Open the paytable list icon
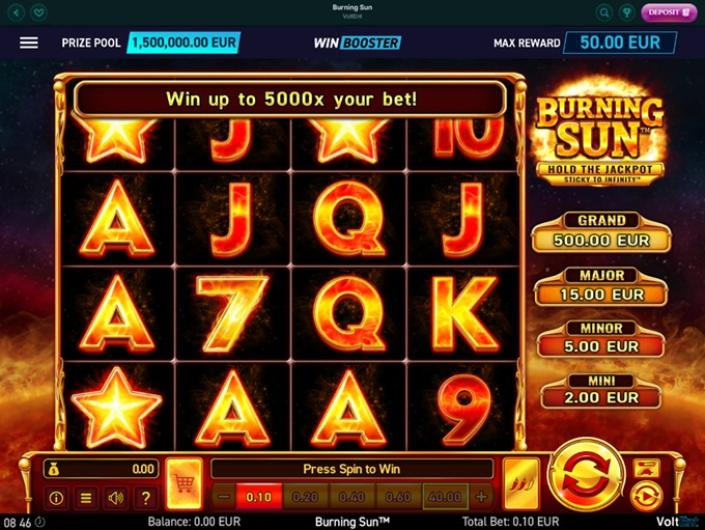The image size is (705, 530). [x=86, y=498]
